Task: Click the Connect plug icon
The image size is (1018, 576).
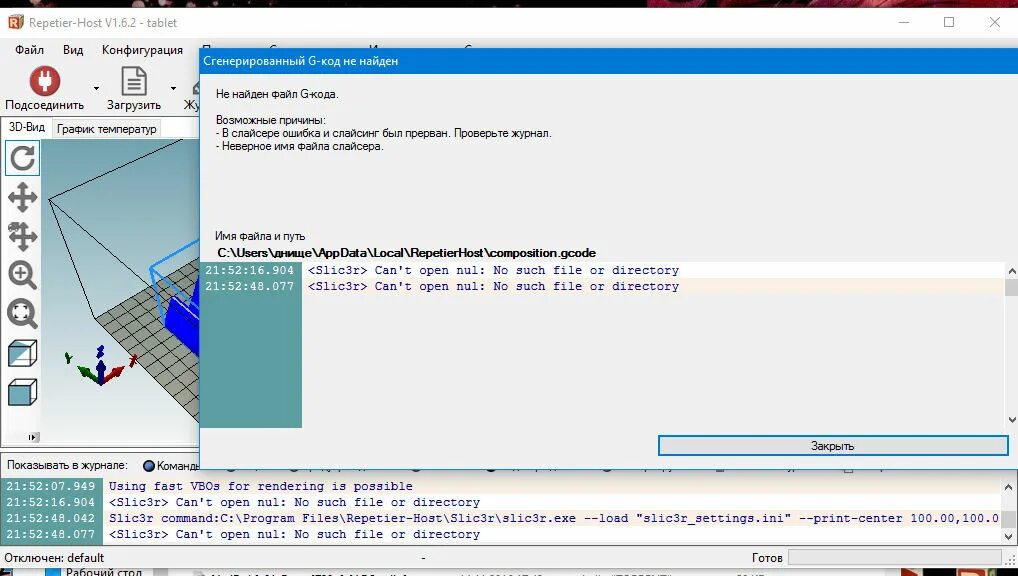Action: coord(45,81)
